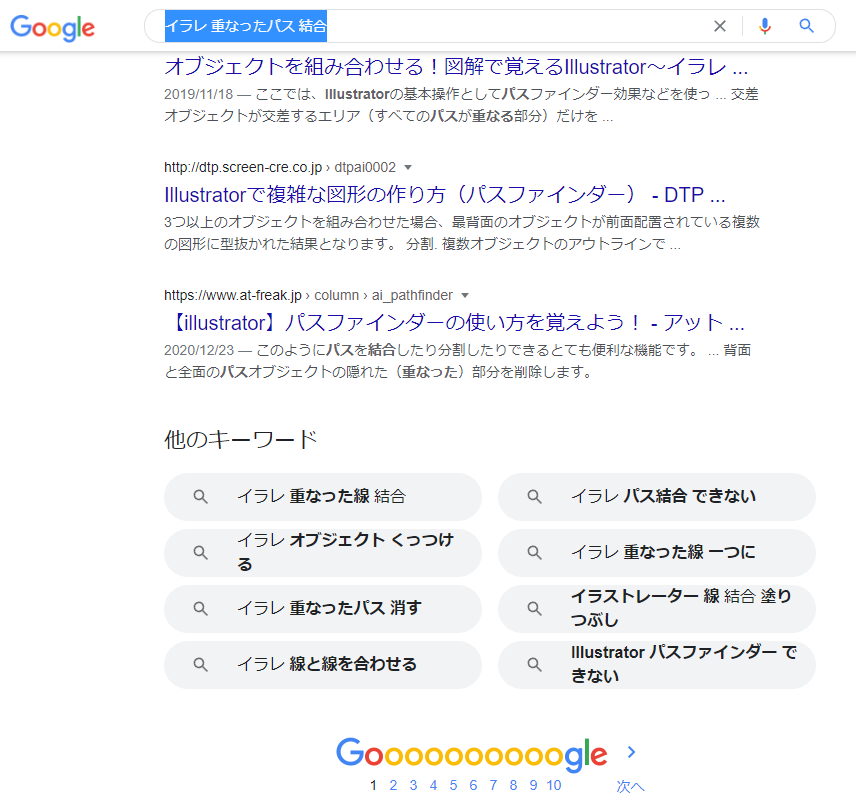The height and width of the screenshot is (811, 856).
Task: Click the Google logo in the header
Action: tap(52, 27)
